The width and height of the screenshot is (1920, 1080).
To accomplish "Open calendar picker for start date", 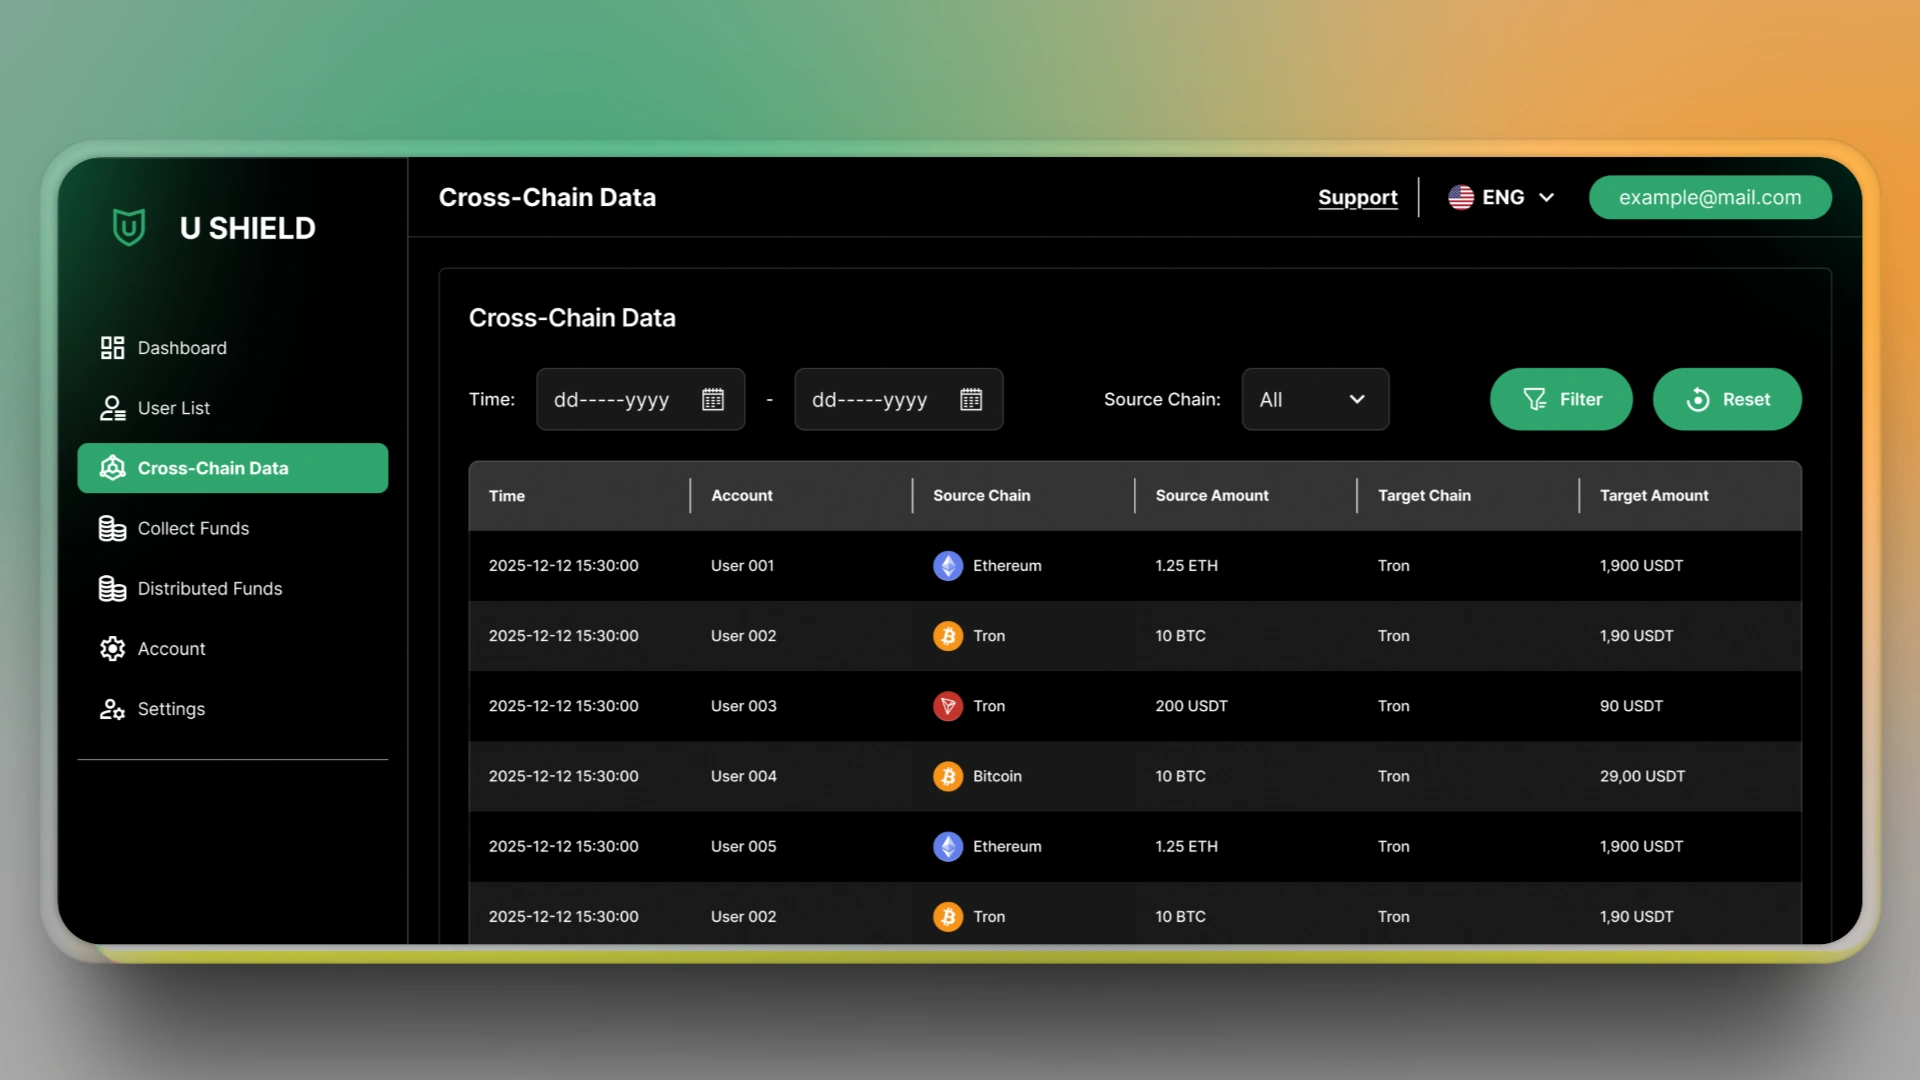I will coord(712,400).
